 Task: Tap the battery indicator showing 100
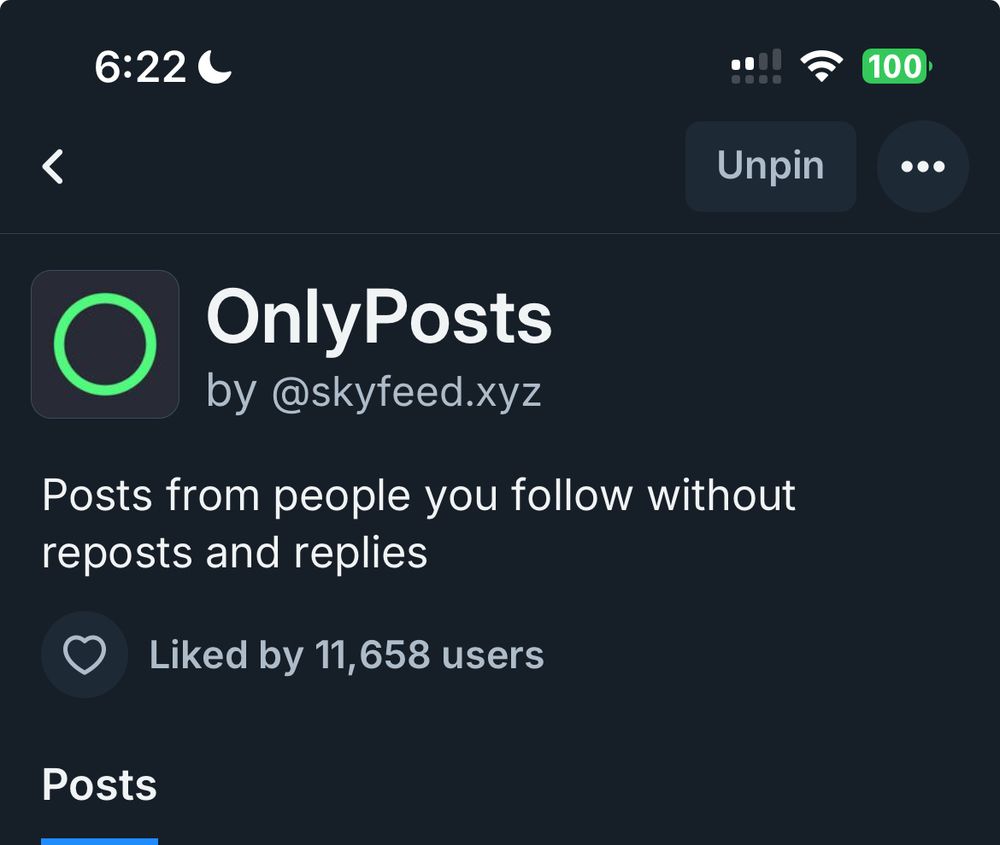click(896, 68)
